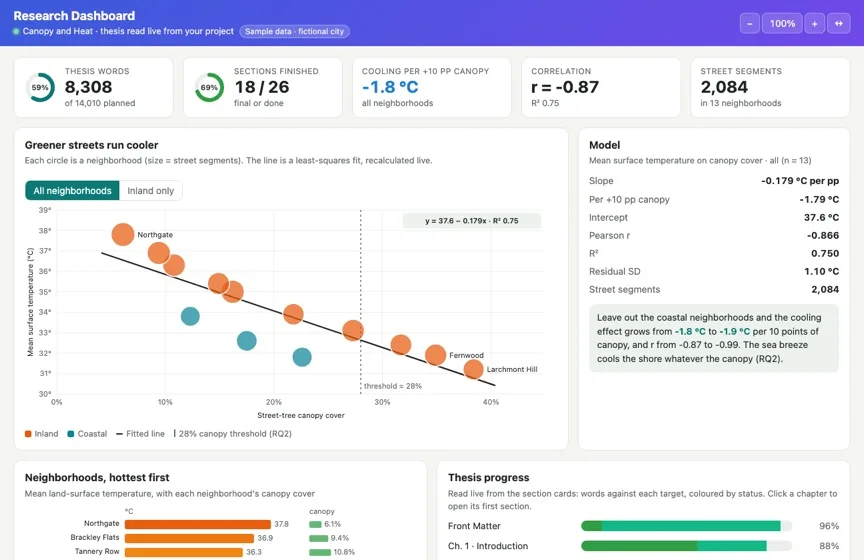Click the Coastal legend teal swatch
Screen dimensions: 864x560
click(71, 434)
